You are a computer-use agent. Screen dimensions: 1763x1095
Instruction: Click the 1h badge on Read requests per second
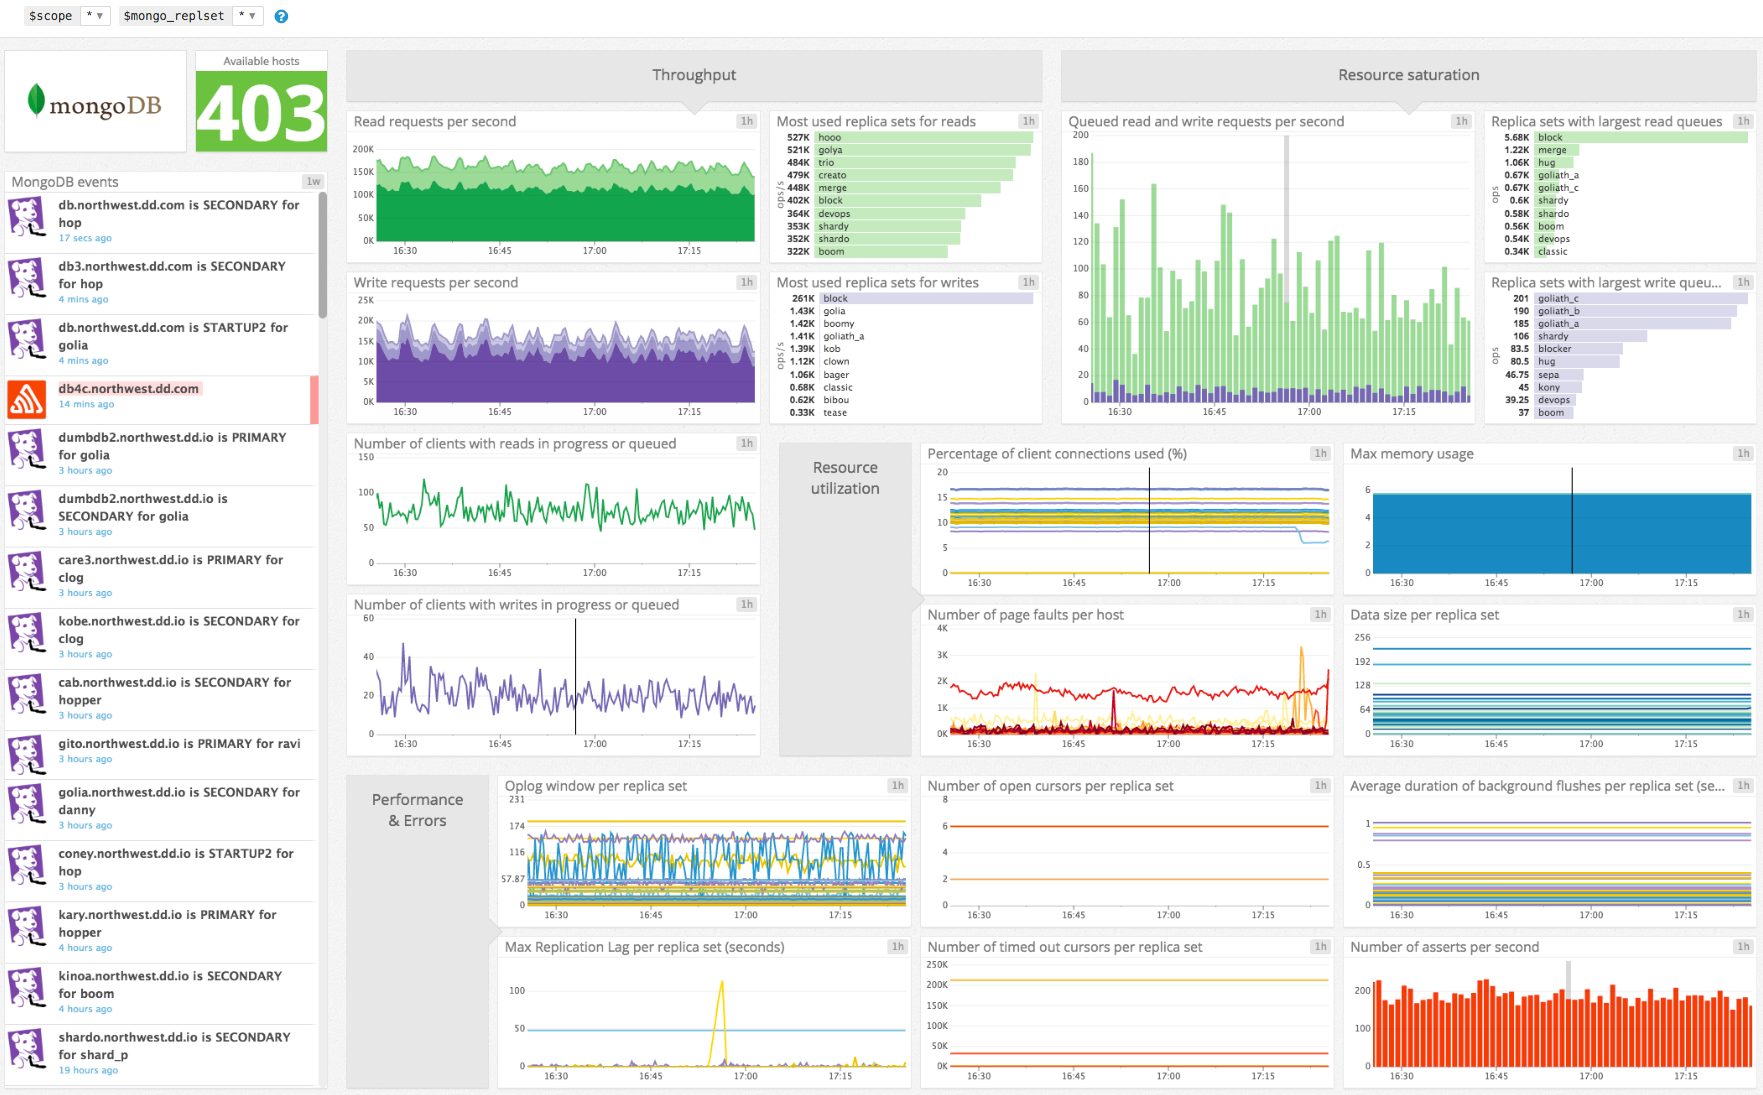[x=746, y=120]
